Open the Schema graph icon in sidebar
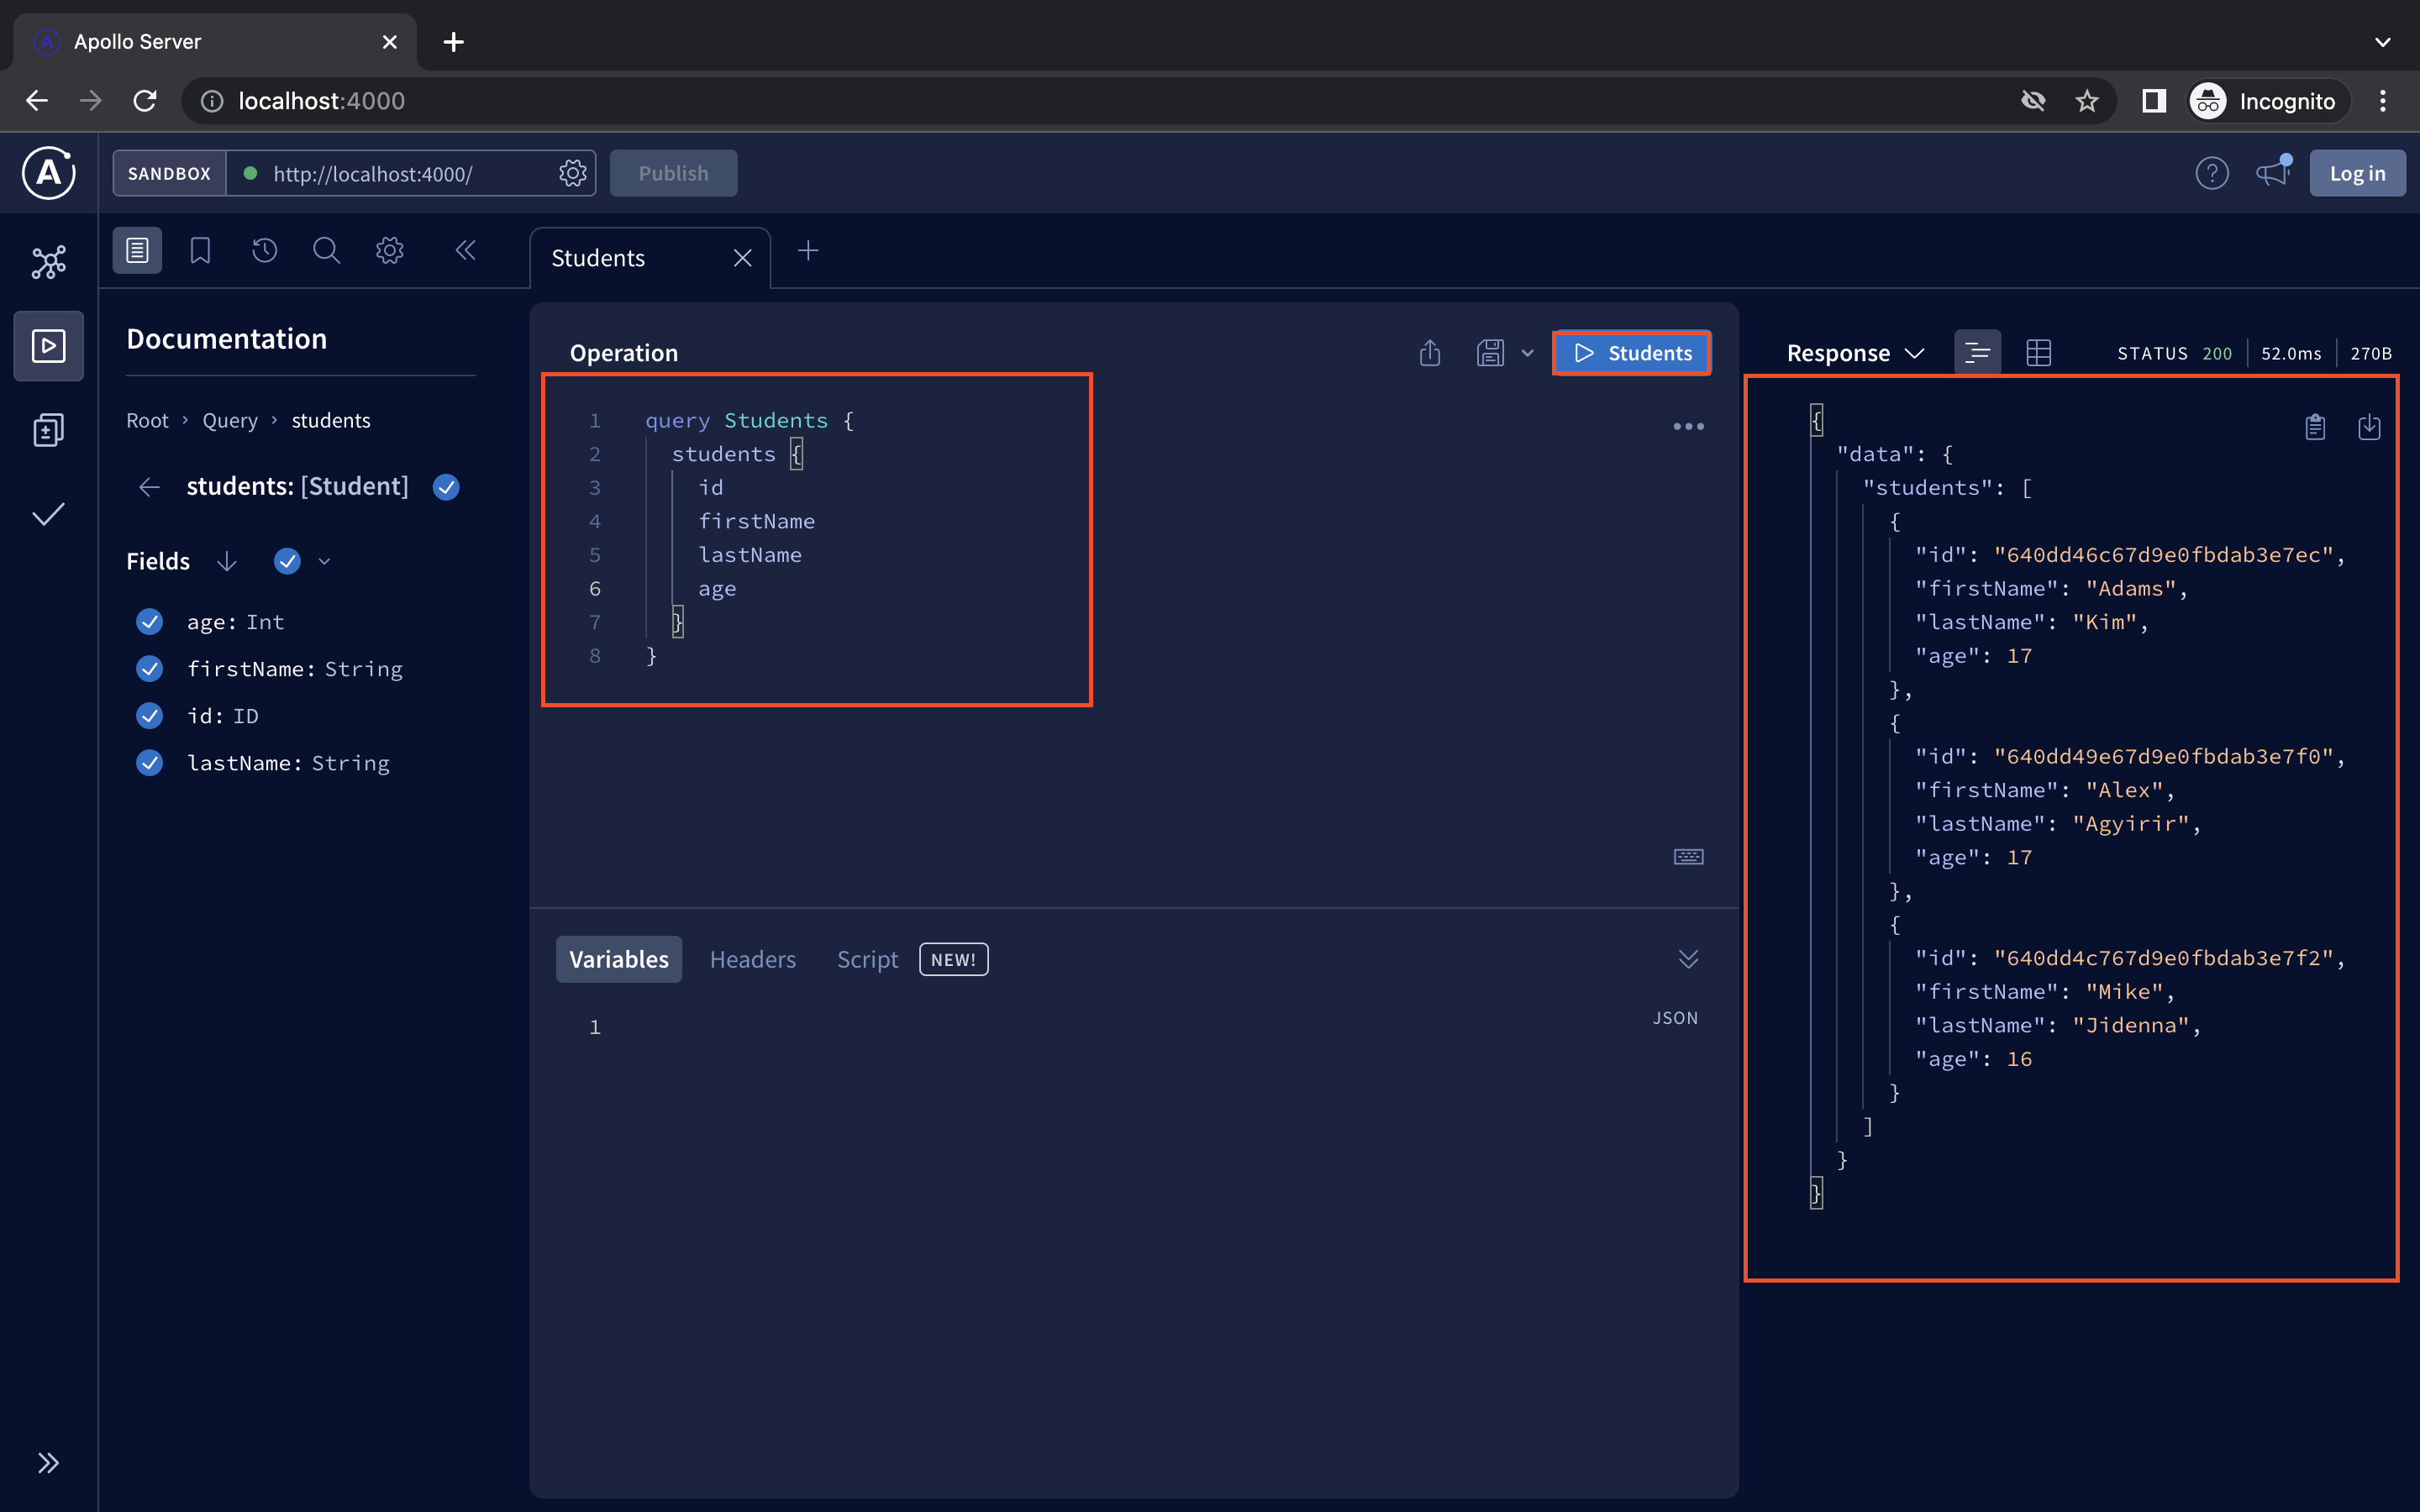Viewport: 2420px width, 1512px height. [x=48, y=262]
